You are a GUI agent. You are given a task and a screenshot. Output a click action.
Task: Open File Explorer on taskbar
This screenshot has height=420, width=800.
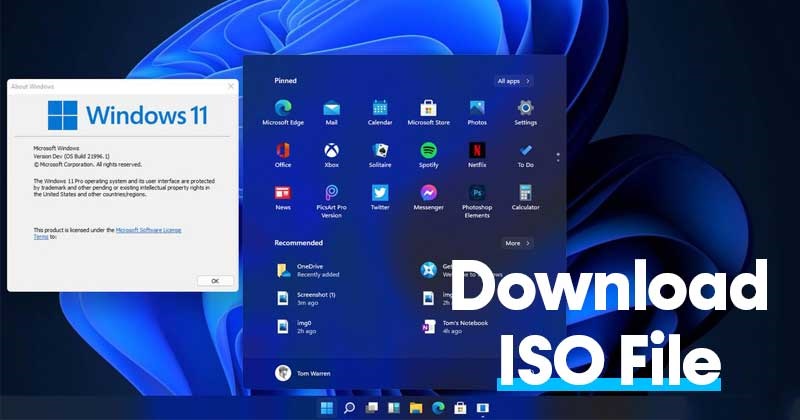416,408
